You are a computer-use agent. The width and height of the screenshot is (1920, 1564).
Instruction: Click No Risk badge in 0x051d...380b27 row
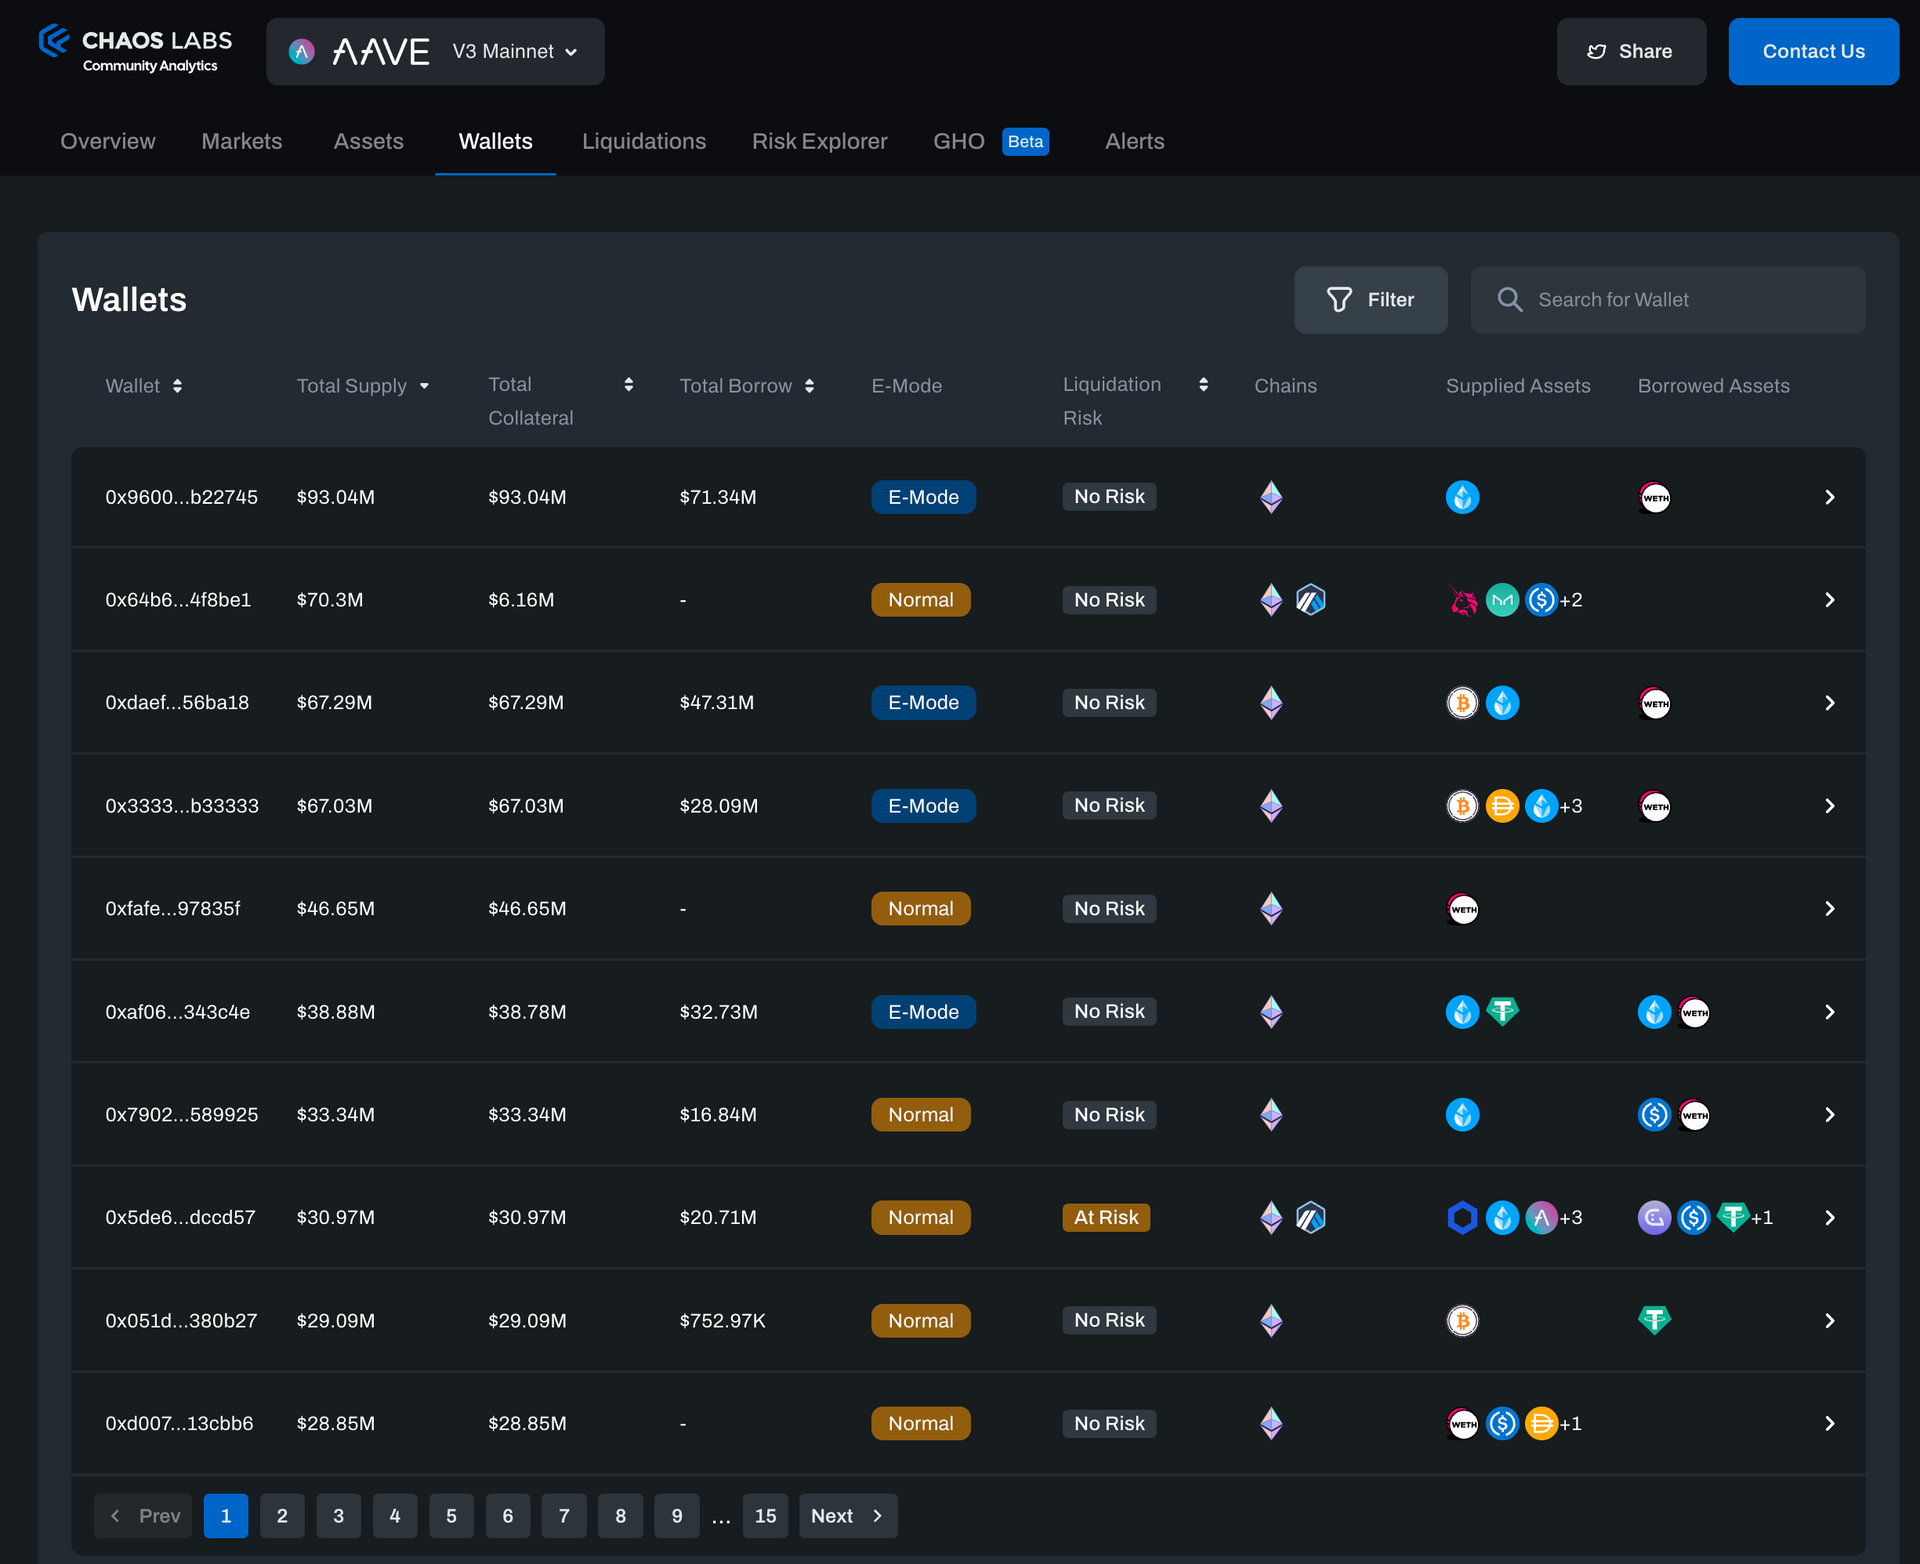pos(1109,1321)
